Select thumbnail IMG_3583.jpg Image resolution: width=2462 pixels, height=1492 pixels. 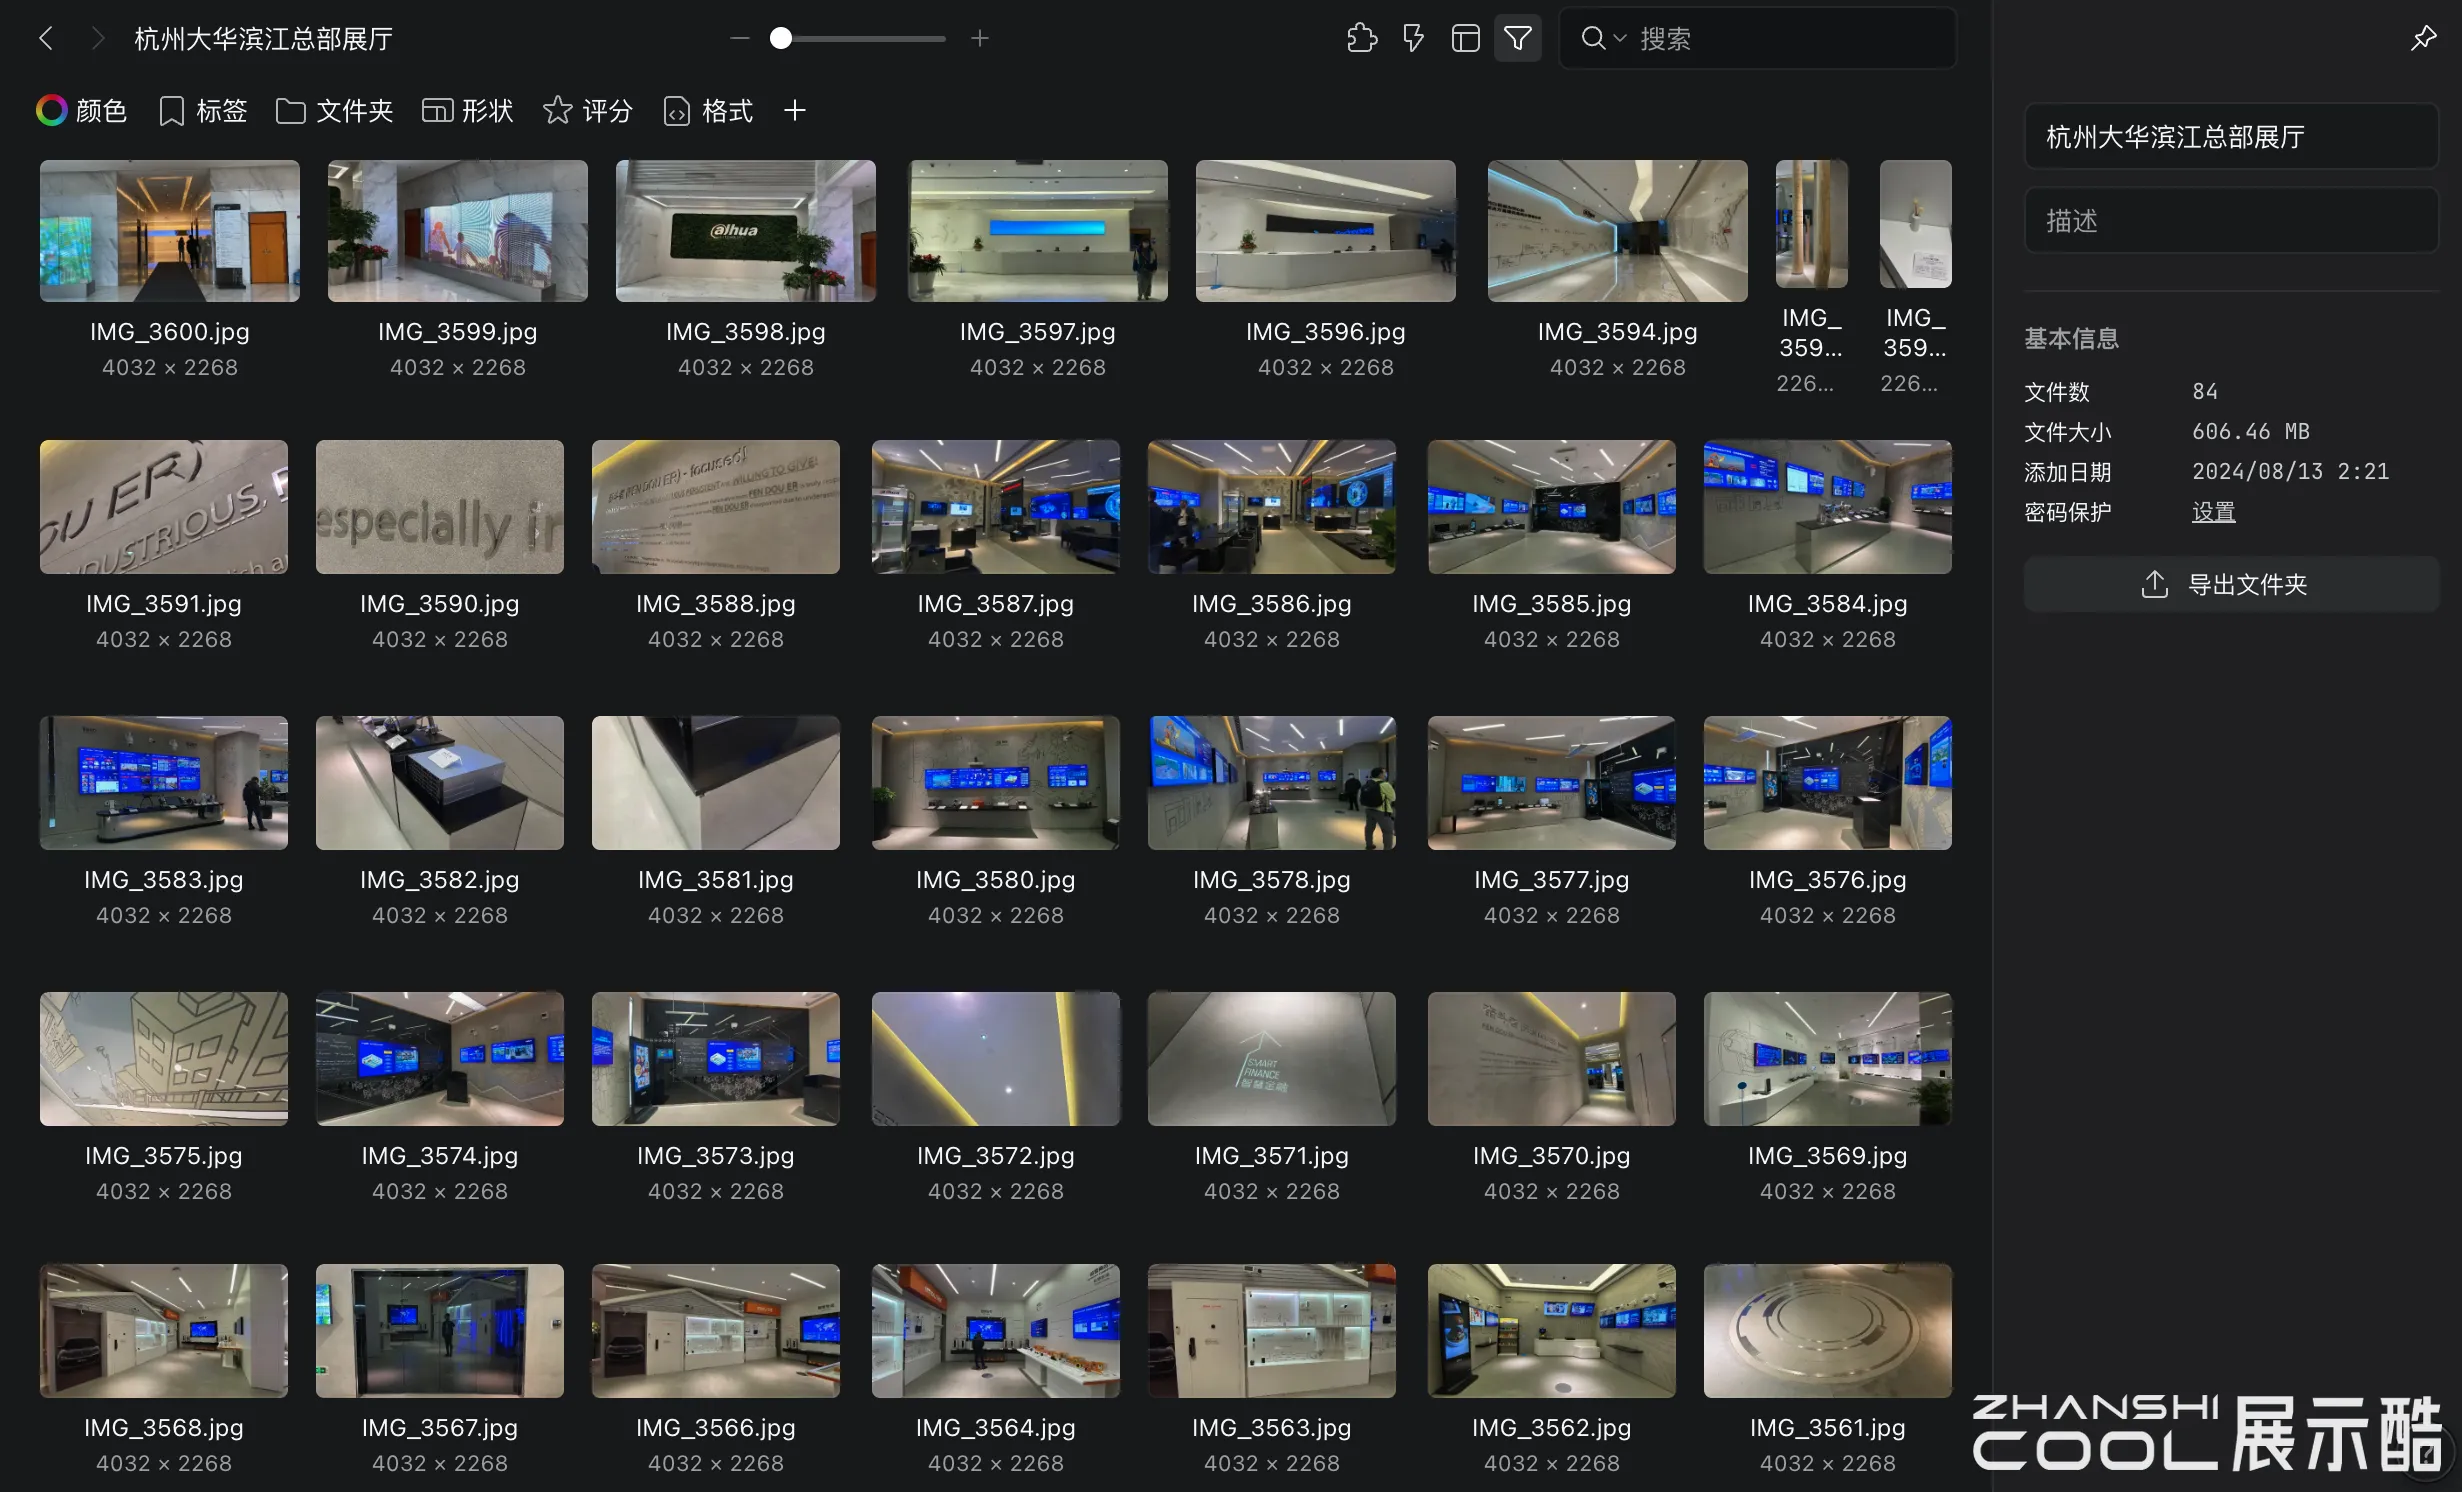coord(164,783)
